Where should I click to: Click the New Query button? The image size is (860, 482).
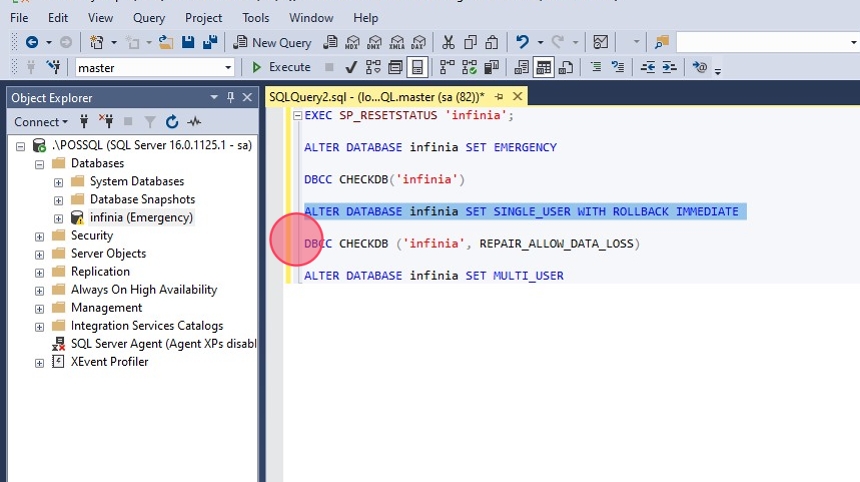click(273, 42)
